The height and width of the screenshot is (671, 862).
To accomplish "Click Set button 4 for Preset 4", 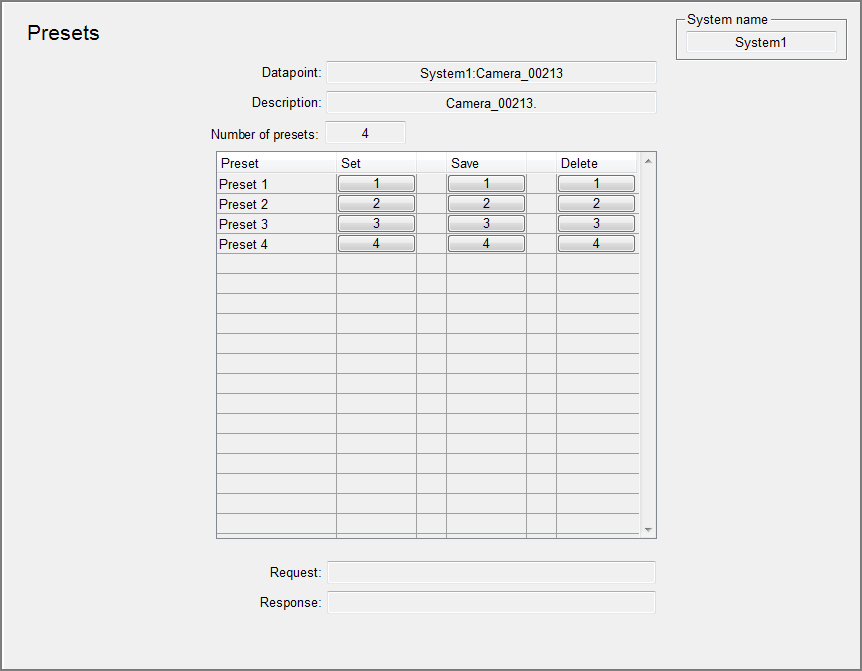I will pos(376,243).
